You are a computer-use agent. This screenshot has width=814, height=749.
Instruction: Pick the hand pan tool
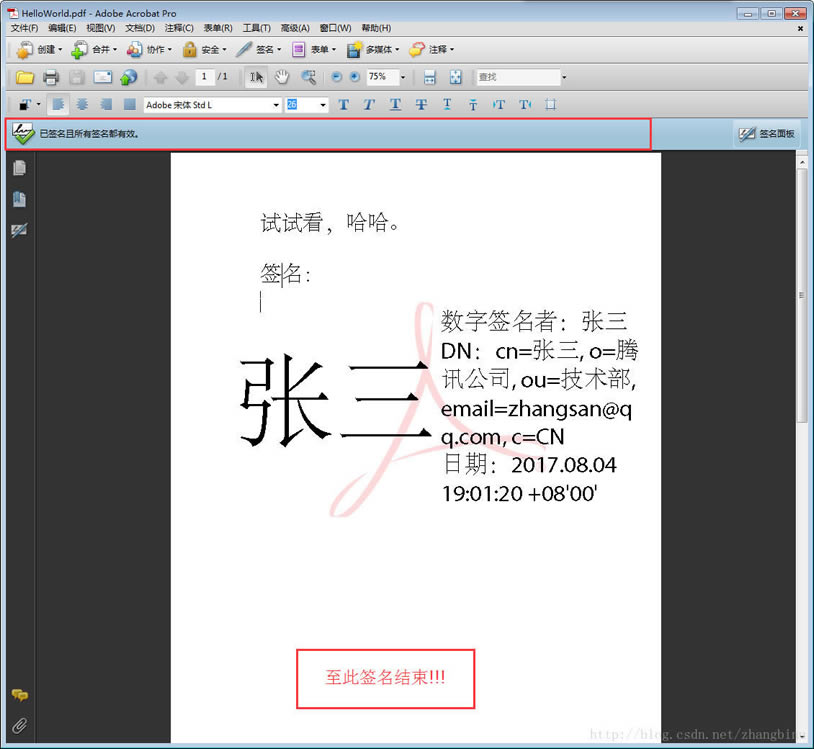pos(282,77)
